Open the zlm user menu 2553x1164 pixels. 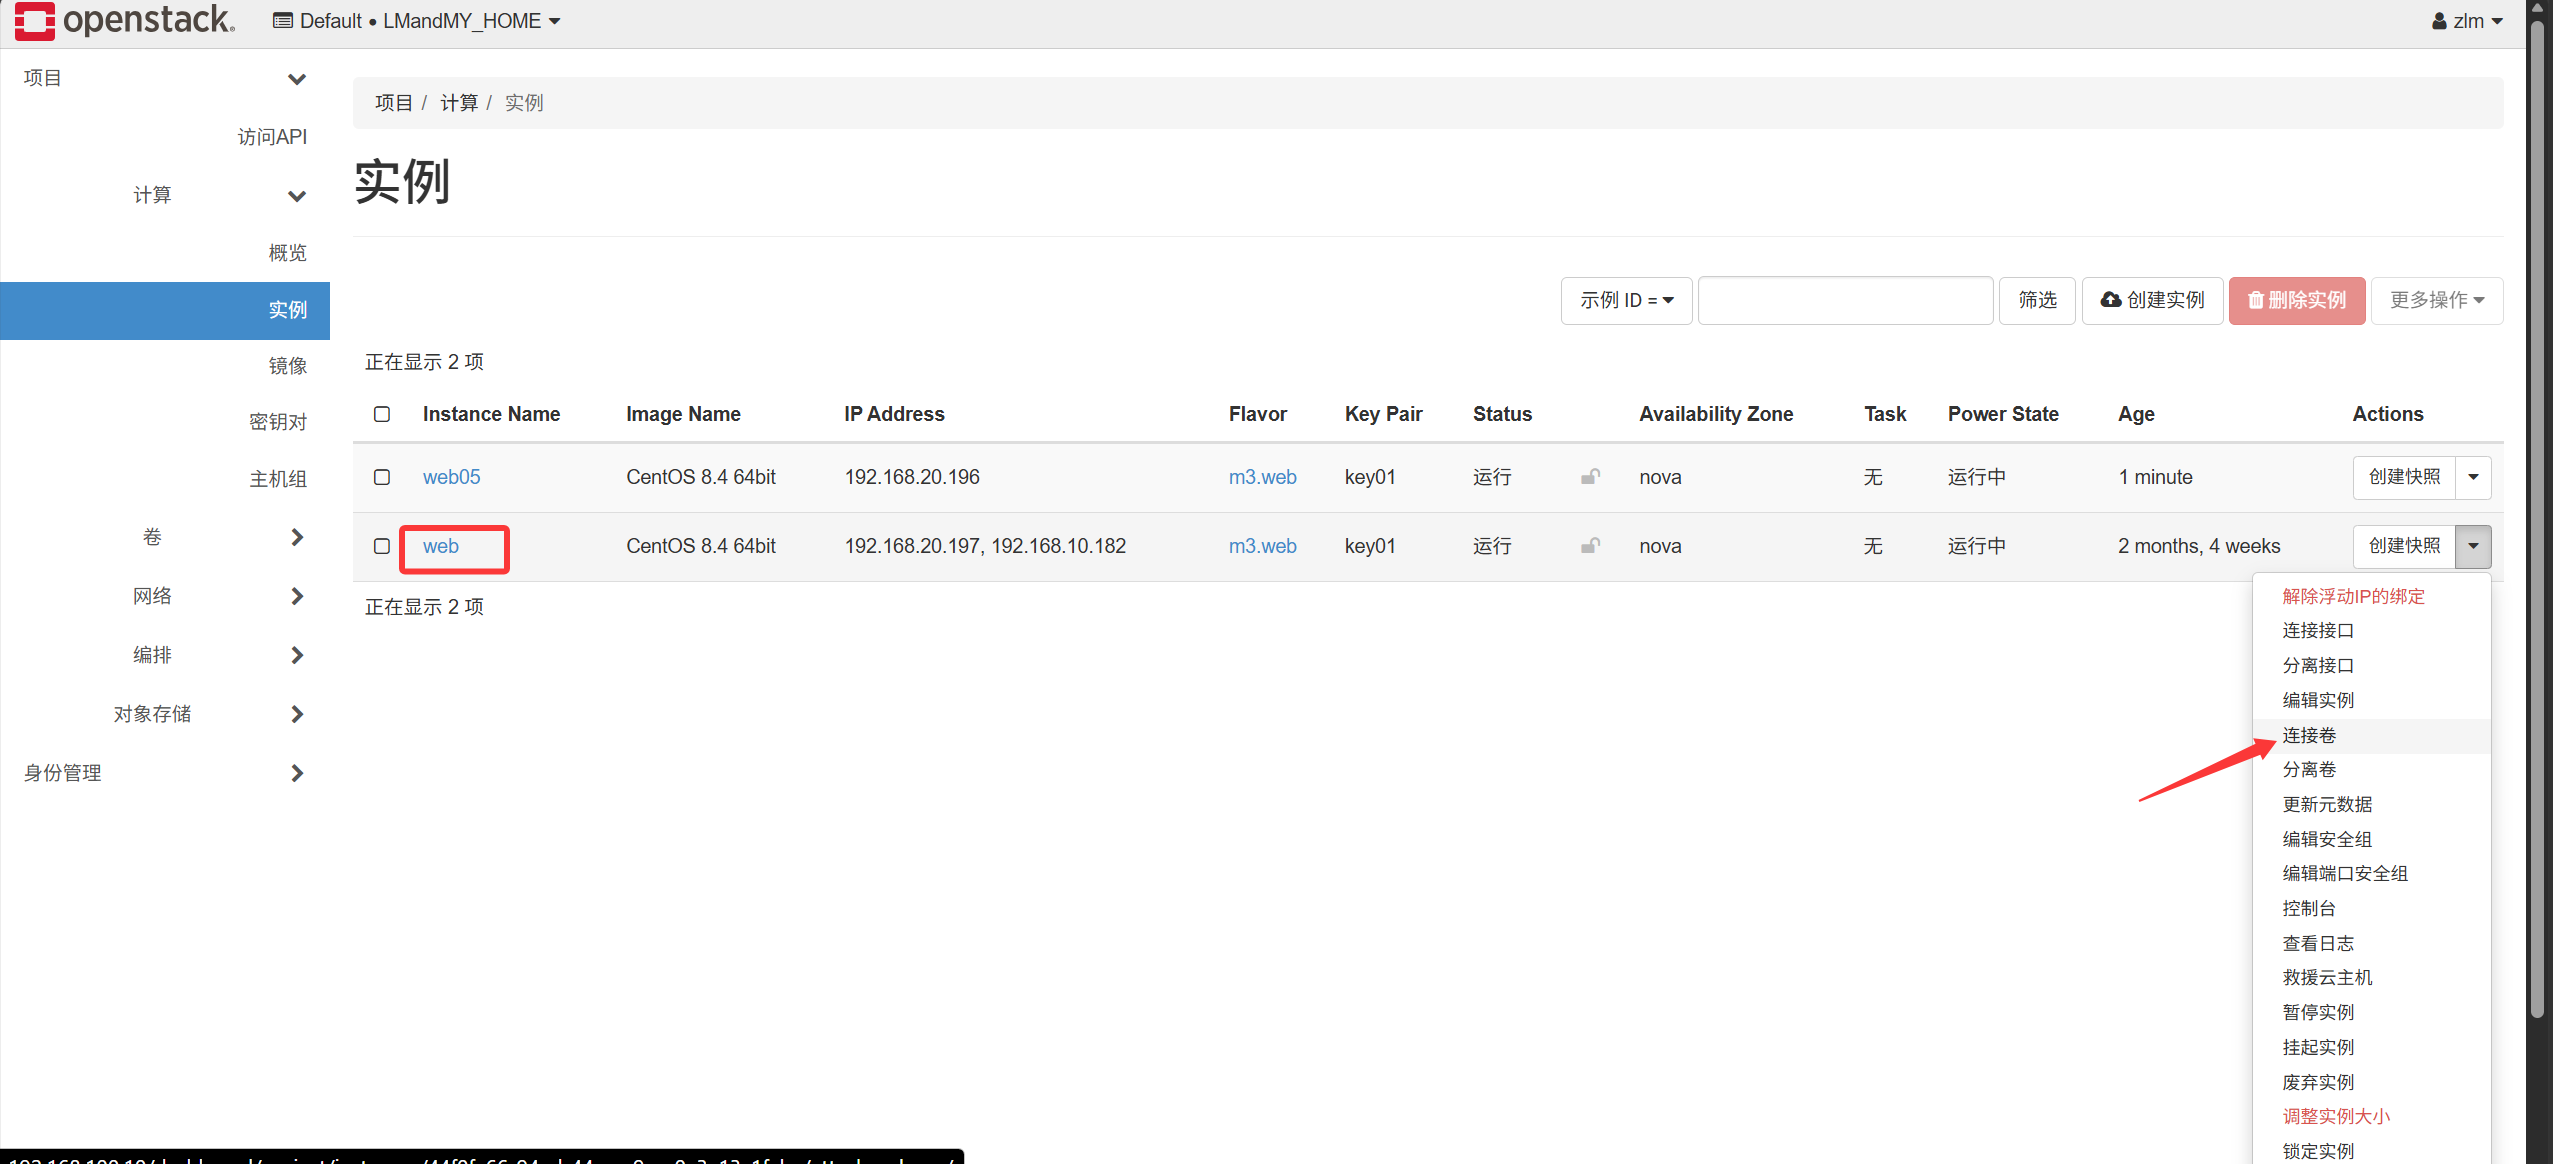2467,21
